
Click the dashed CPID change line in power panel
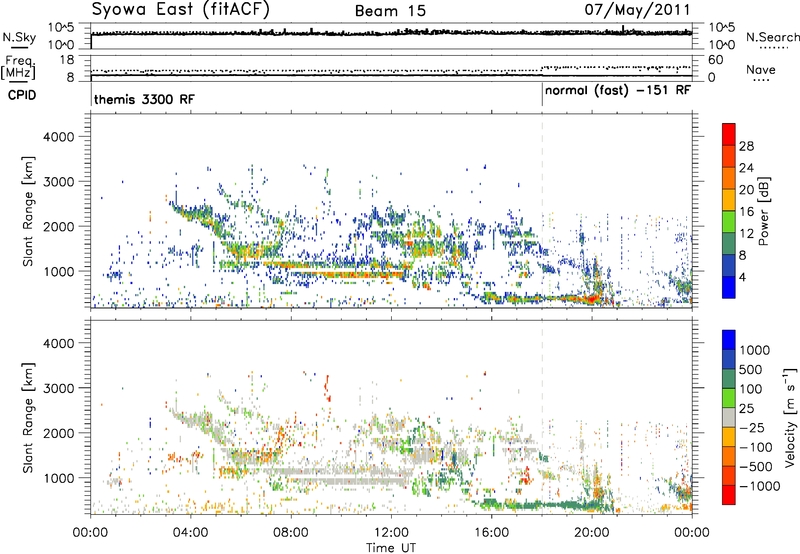[x=542, y=210]
